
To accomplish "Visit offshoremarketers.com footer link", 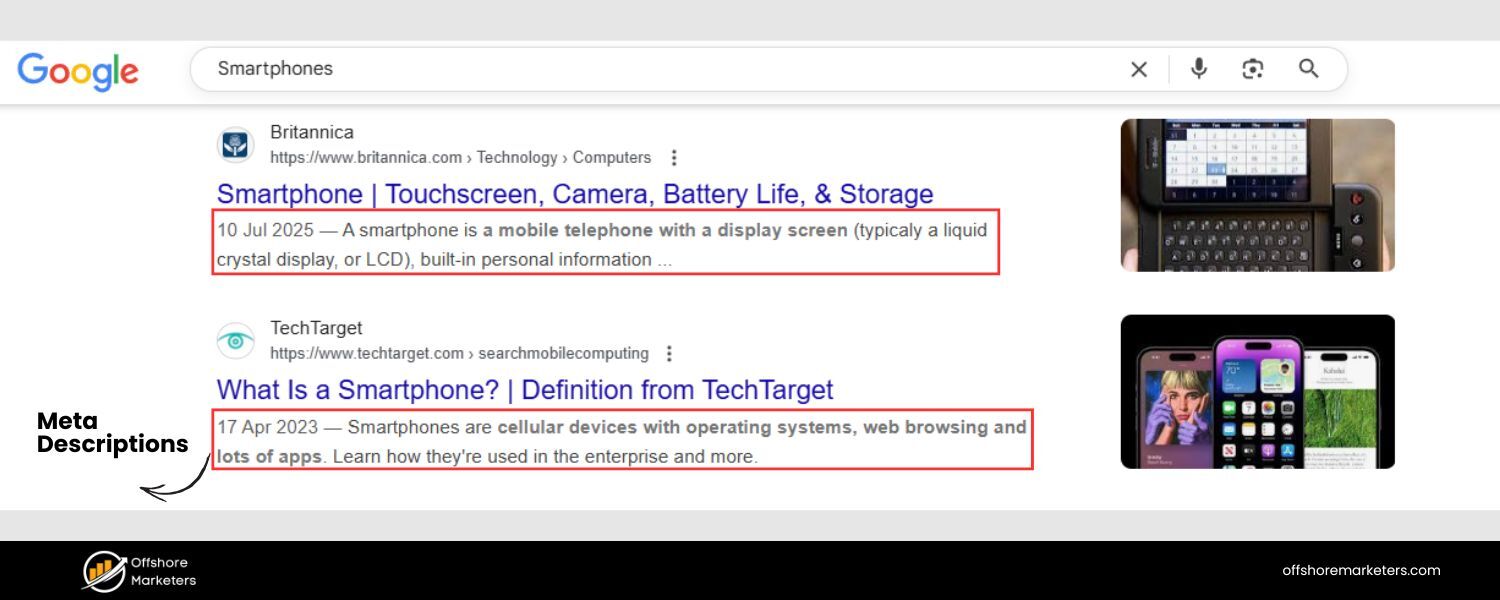I will tap(1361, 571).
